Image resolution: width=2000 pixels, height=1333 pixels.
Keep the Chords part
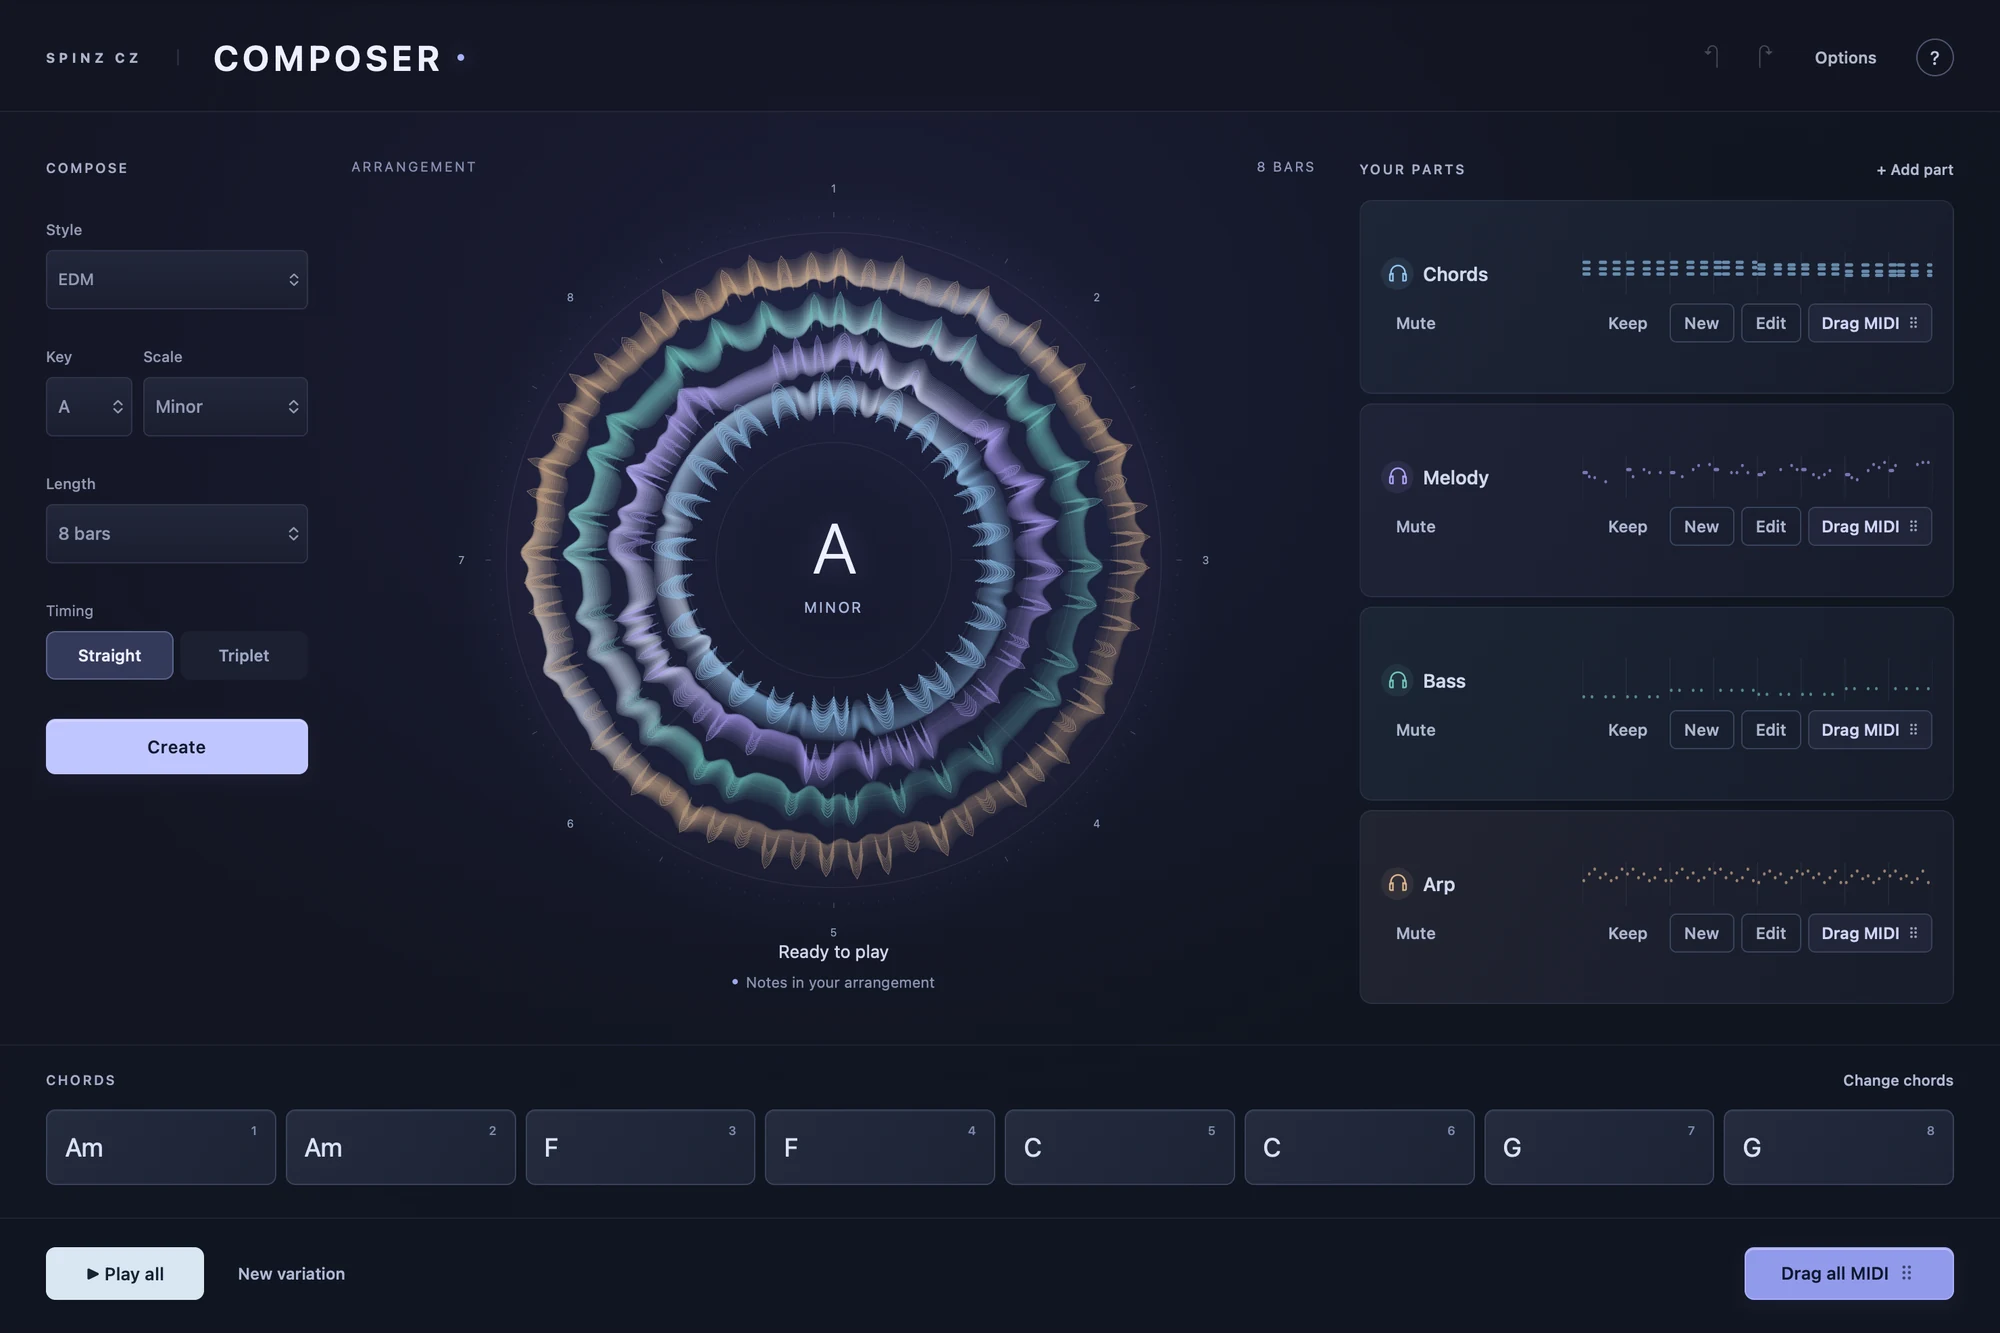click(x=1627, y=323)
